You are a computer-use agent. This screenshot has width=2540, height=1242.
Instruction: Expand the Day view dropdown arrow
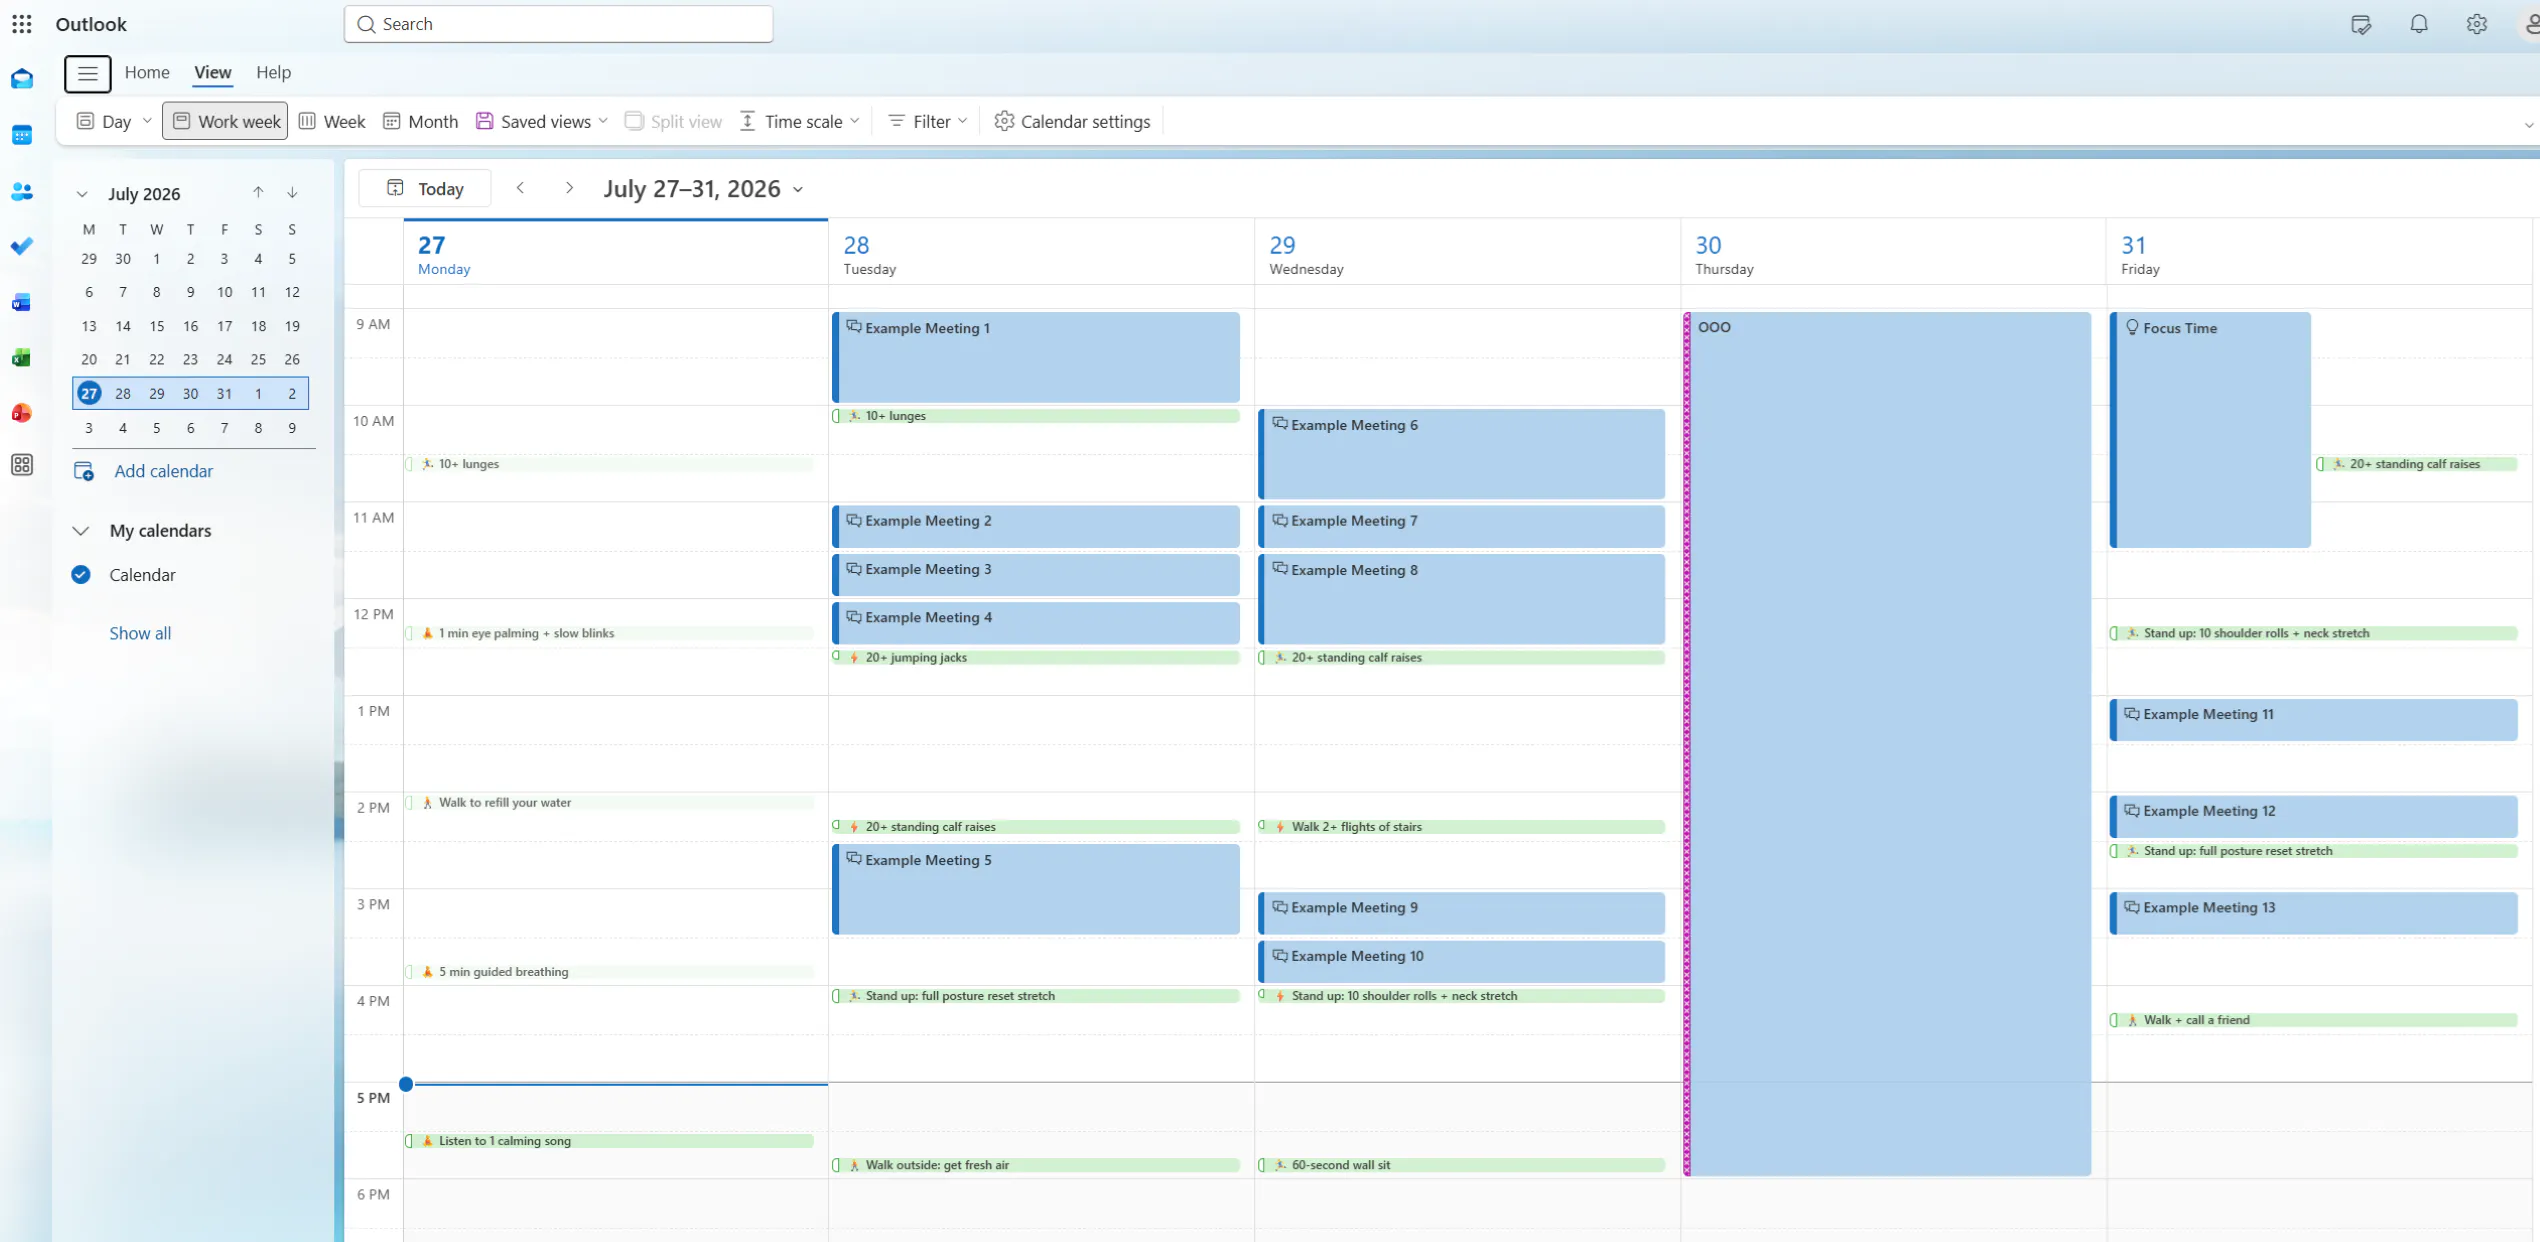(x=147, y=121)
